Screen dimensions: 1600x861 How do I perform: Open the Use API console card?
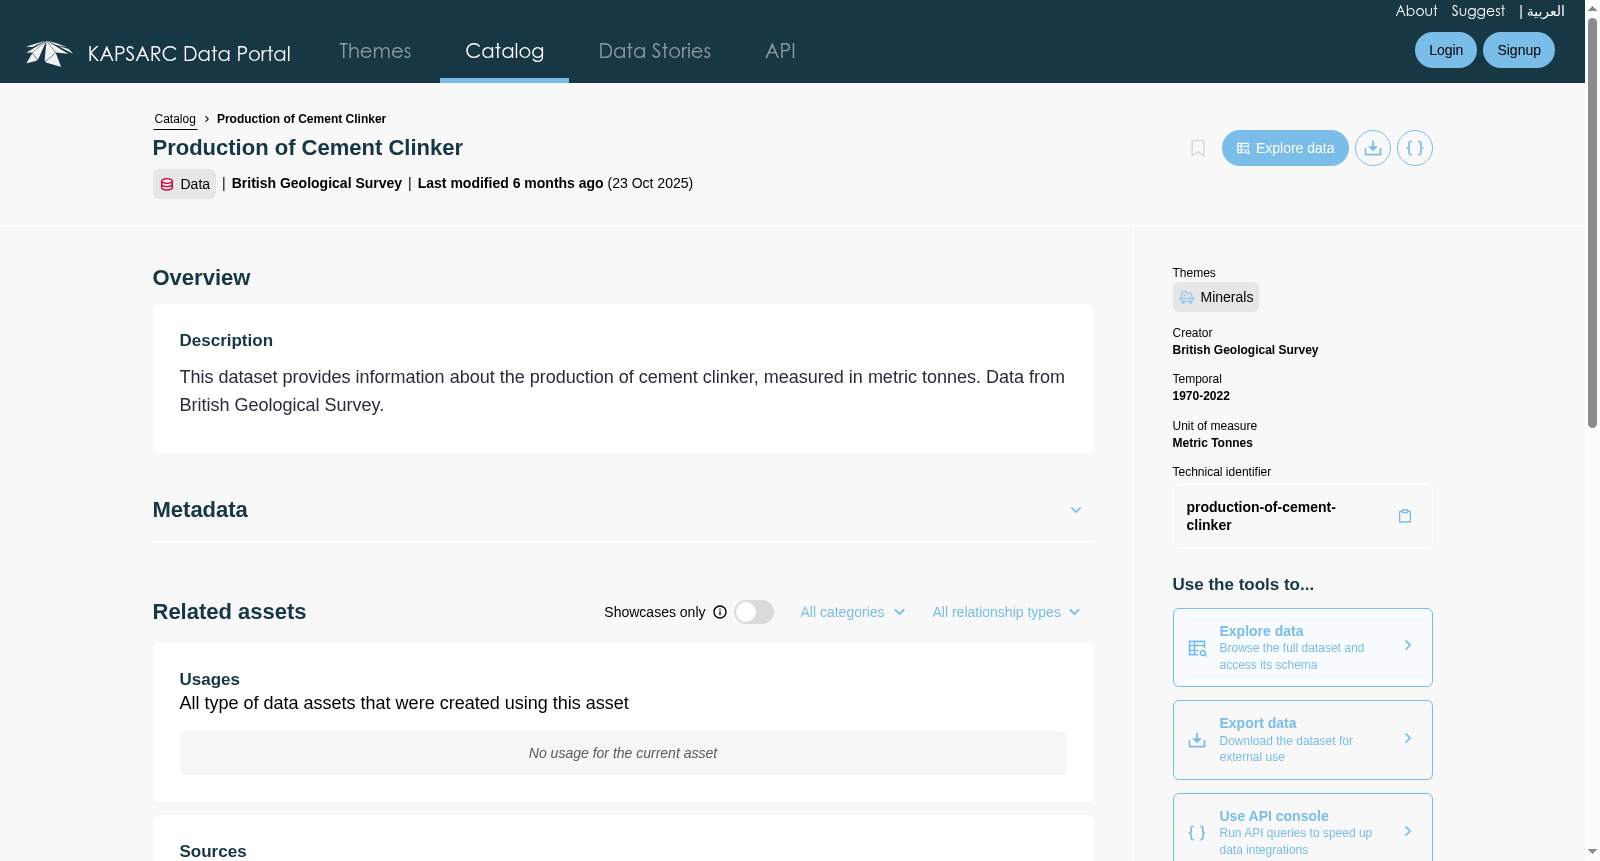coord(1303,828)
